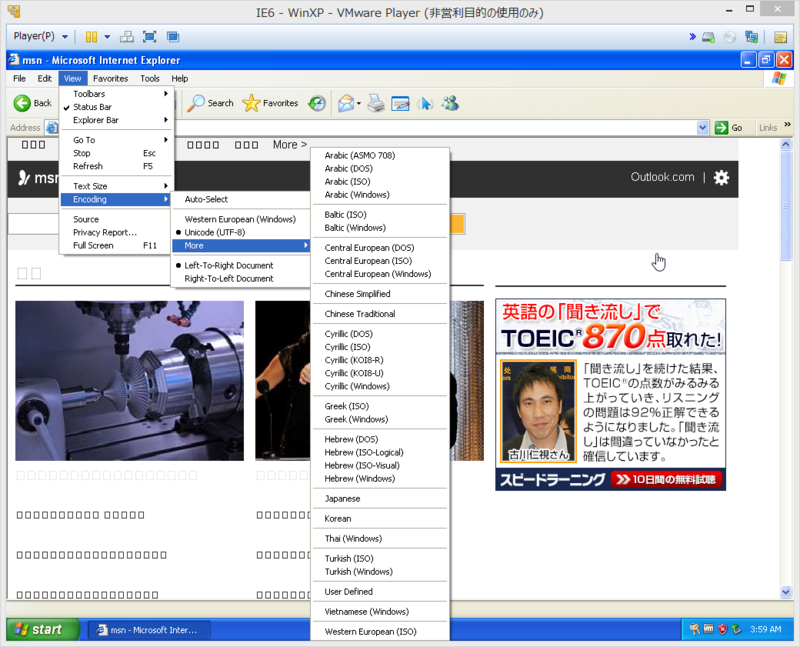Click VMware network adapter device icon
This screenshot has width=800, height=647.
[752, 37]
